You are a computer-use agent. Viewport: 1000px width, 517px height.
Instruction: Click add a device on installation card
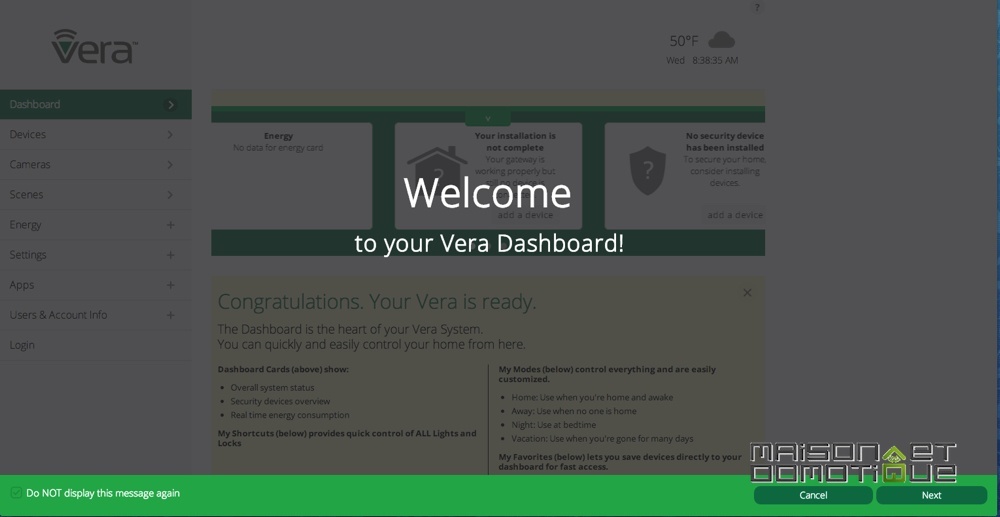click(x=525, y=215)
